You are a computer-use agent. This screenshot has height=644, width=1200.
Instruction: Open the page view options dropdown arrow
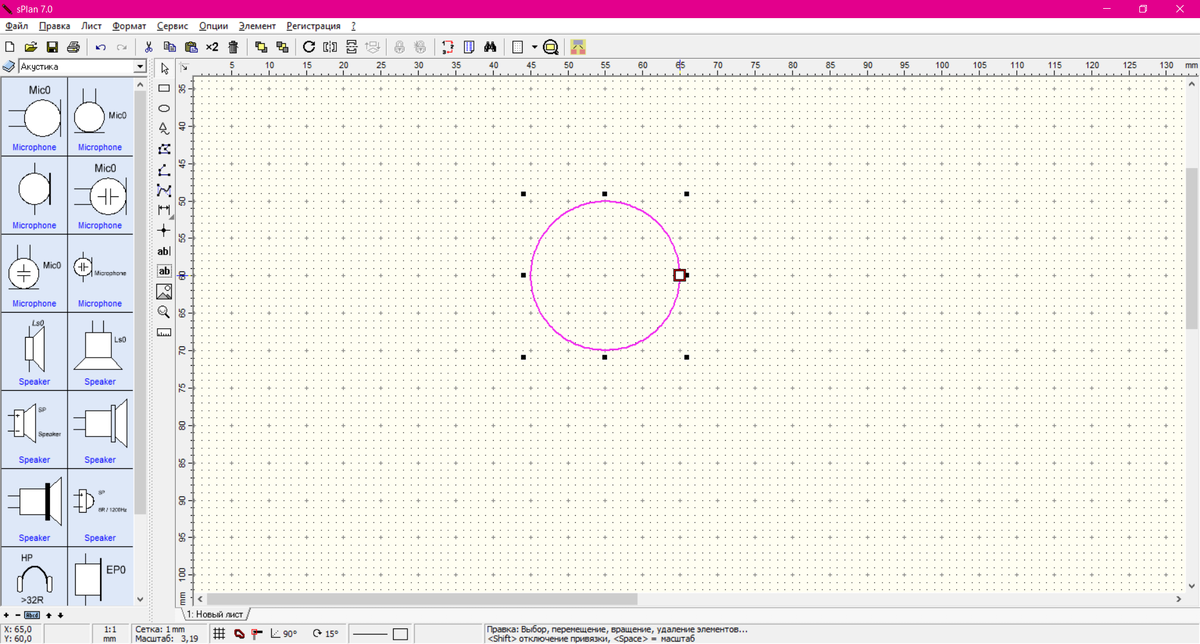pos(535,47)
